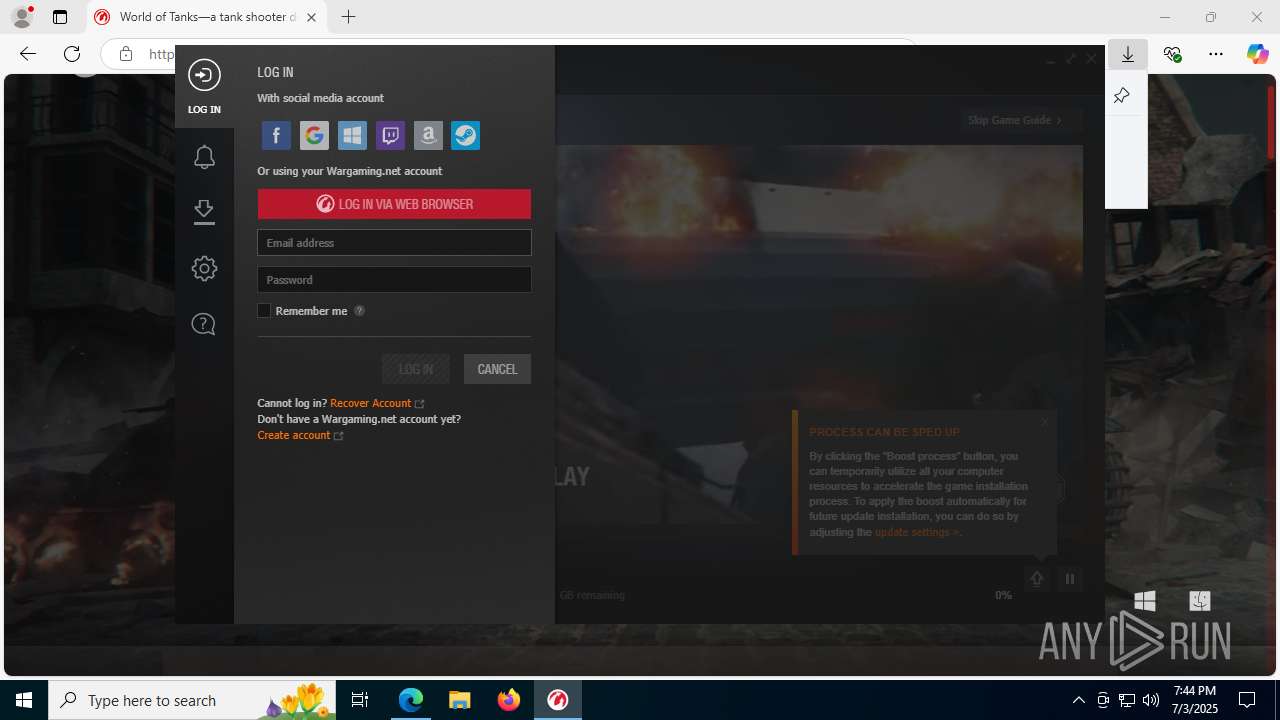Show Remember me help tooltip icon

(x=360, y=311)
